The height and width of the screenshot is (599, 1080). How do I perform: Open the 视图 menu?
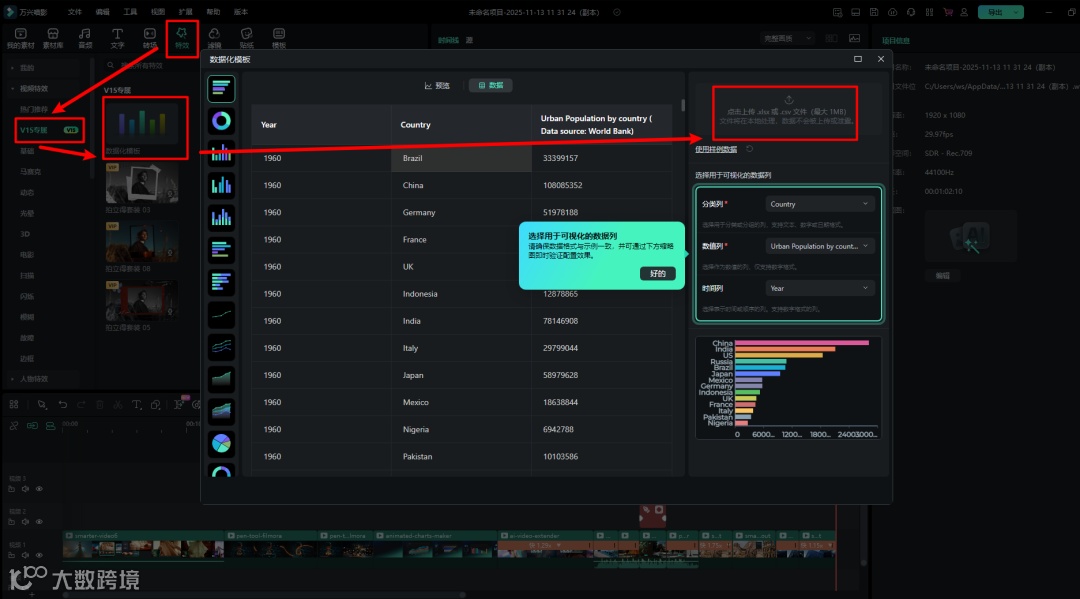click(158, 12)
